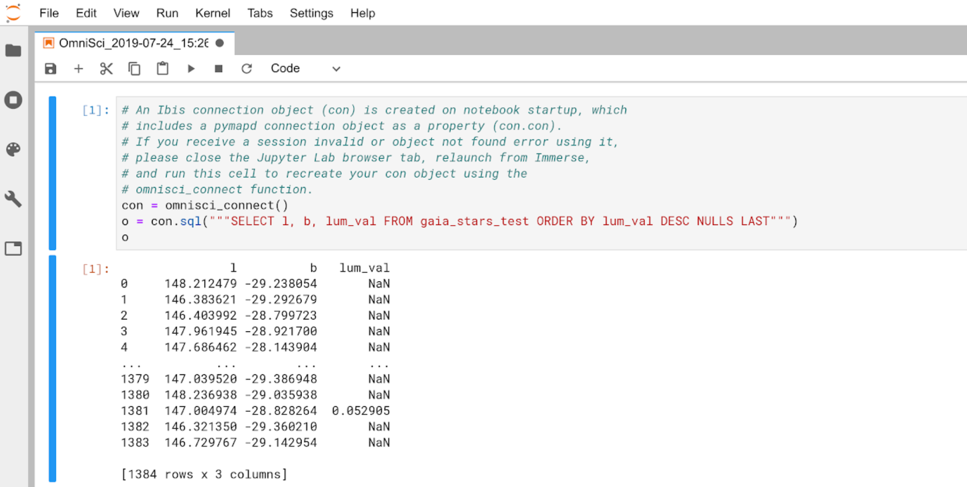Open the wrench tools sidebar panel
Screen dimensions: 967x487
pyautogui.click(x=13, y=199)
